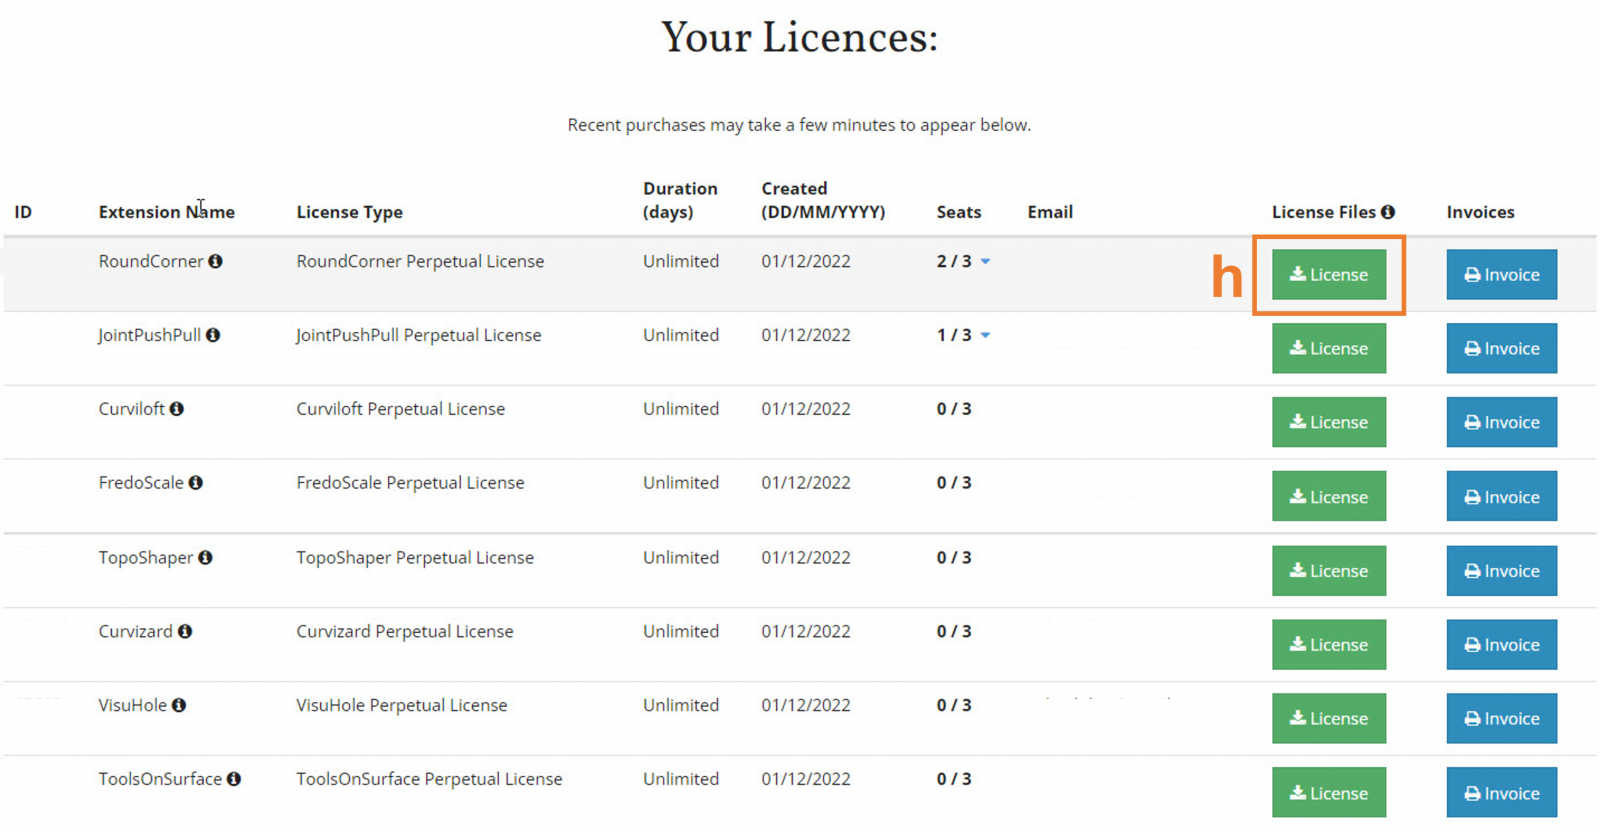Click the VisuHole extension name
Screen dimensions: 1600x832
tap(132, 706)
